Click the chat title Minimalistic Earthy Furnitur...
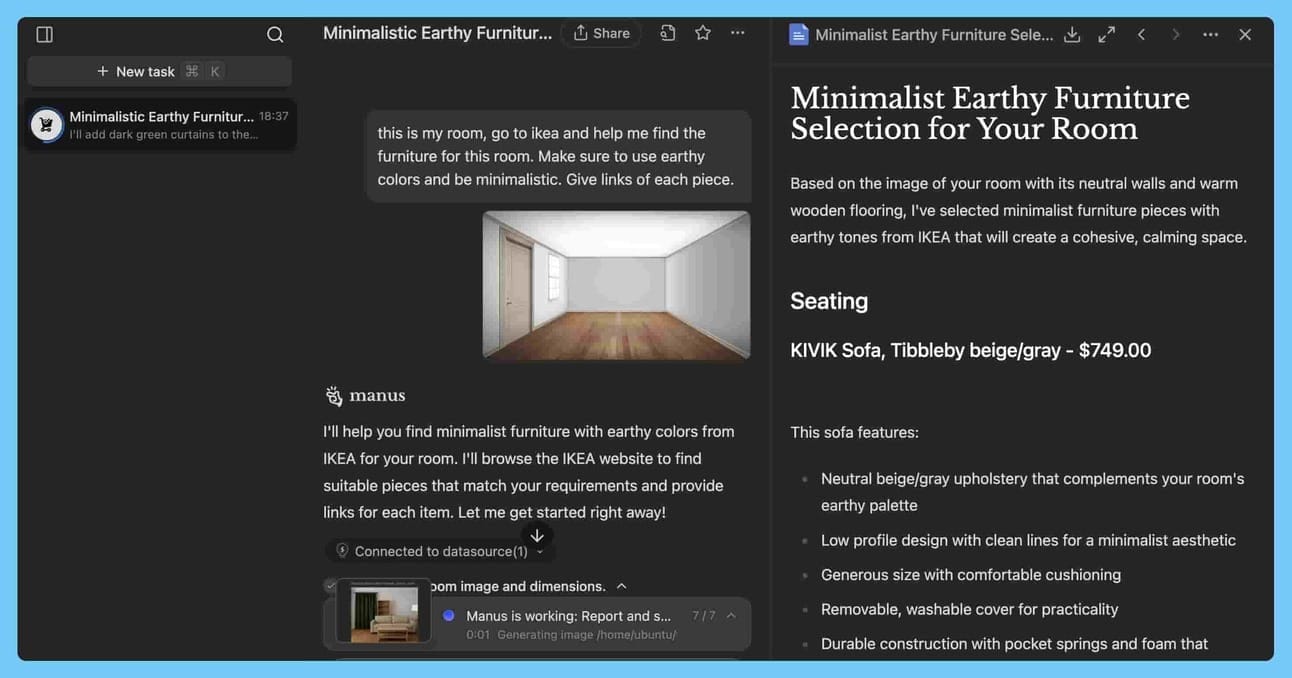This screenshot has width=1292, height=678. [437, 33]
